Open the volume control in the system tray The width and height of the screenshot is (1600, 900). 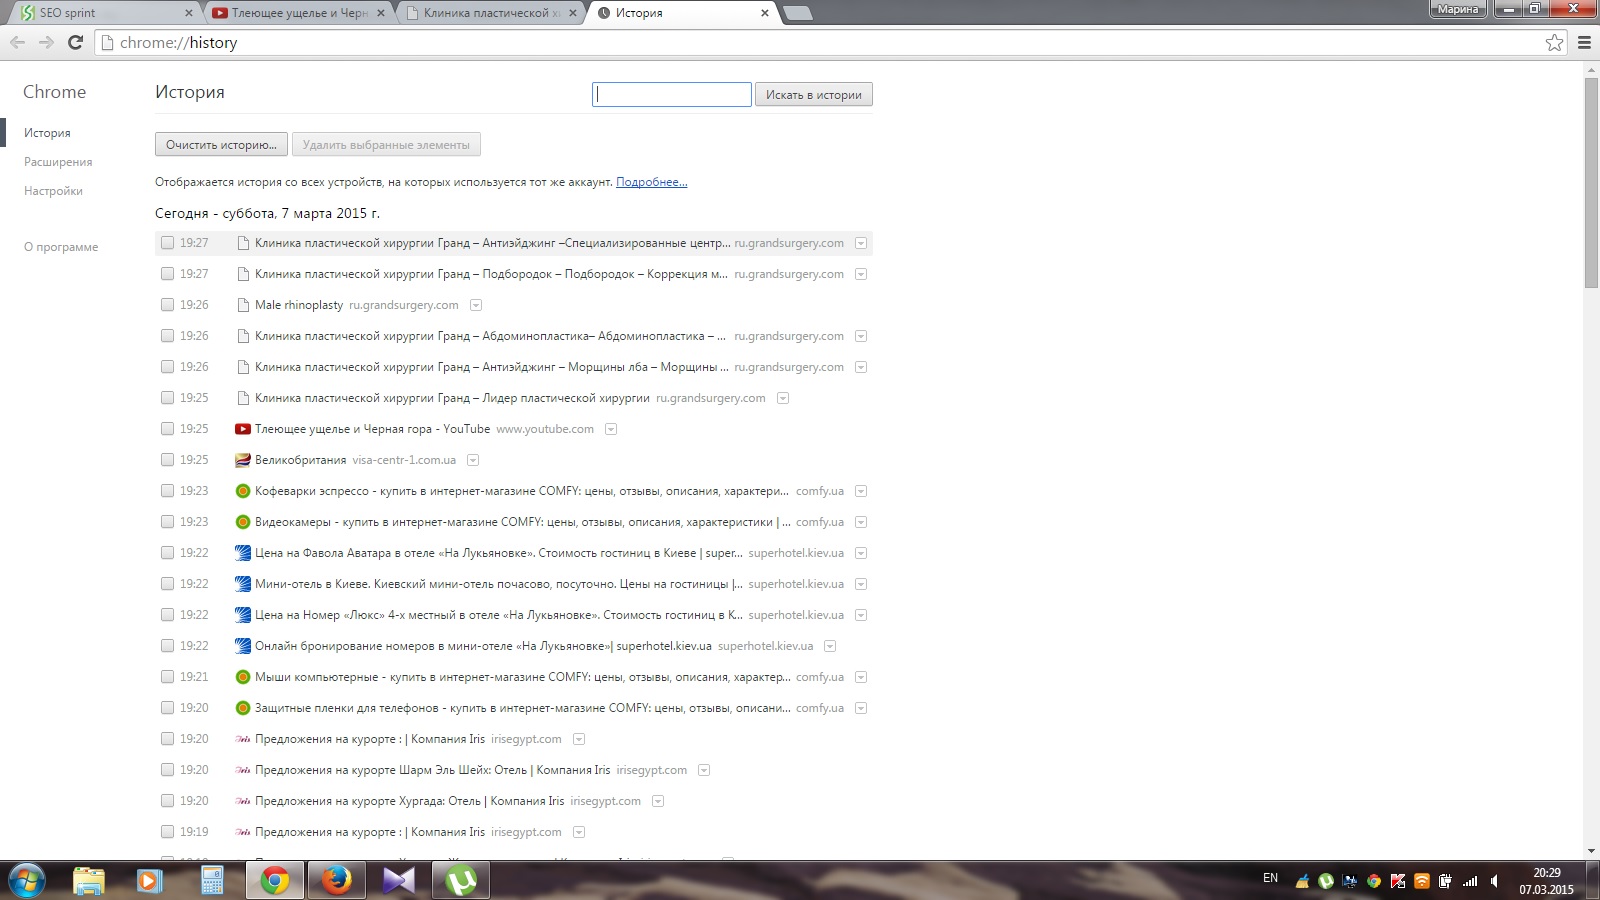pos(1494,881)
